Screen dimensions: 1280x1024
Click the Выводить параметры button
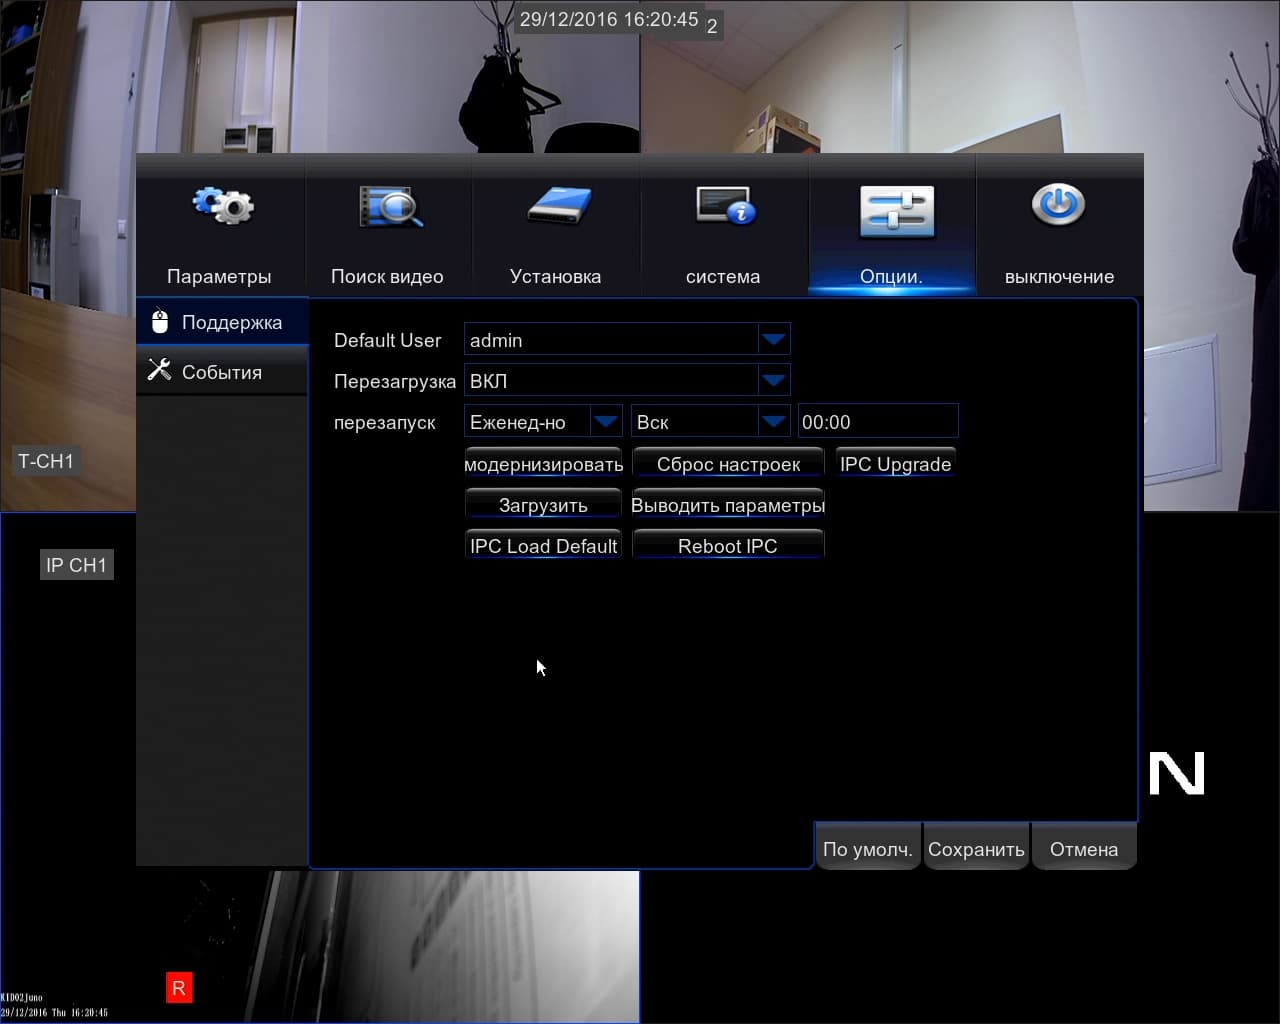728,504
